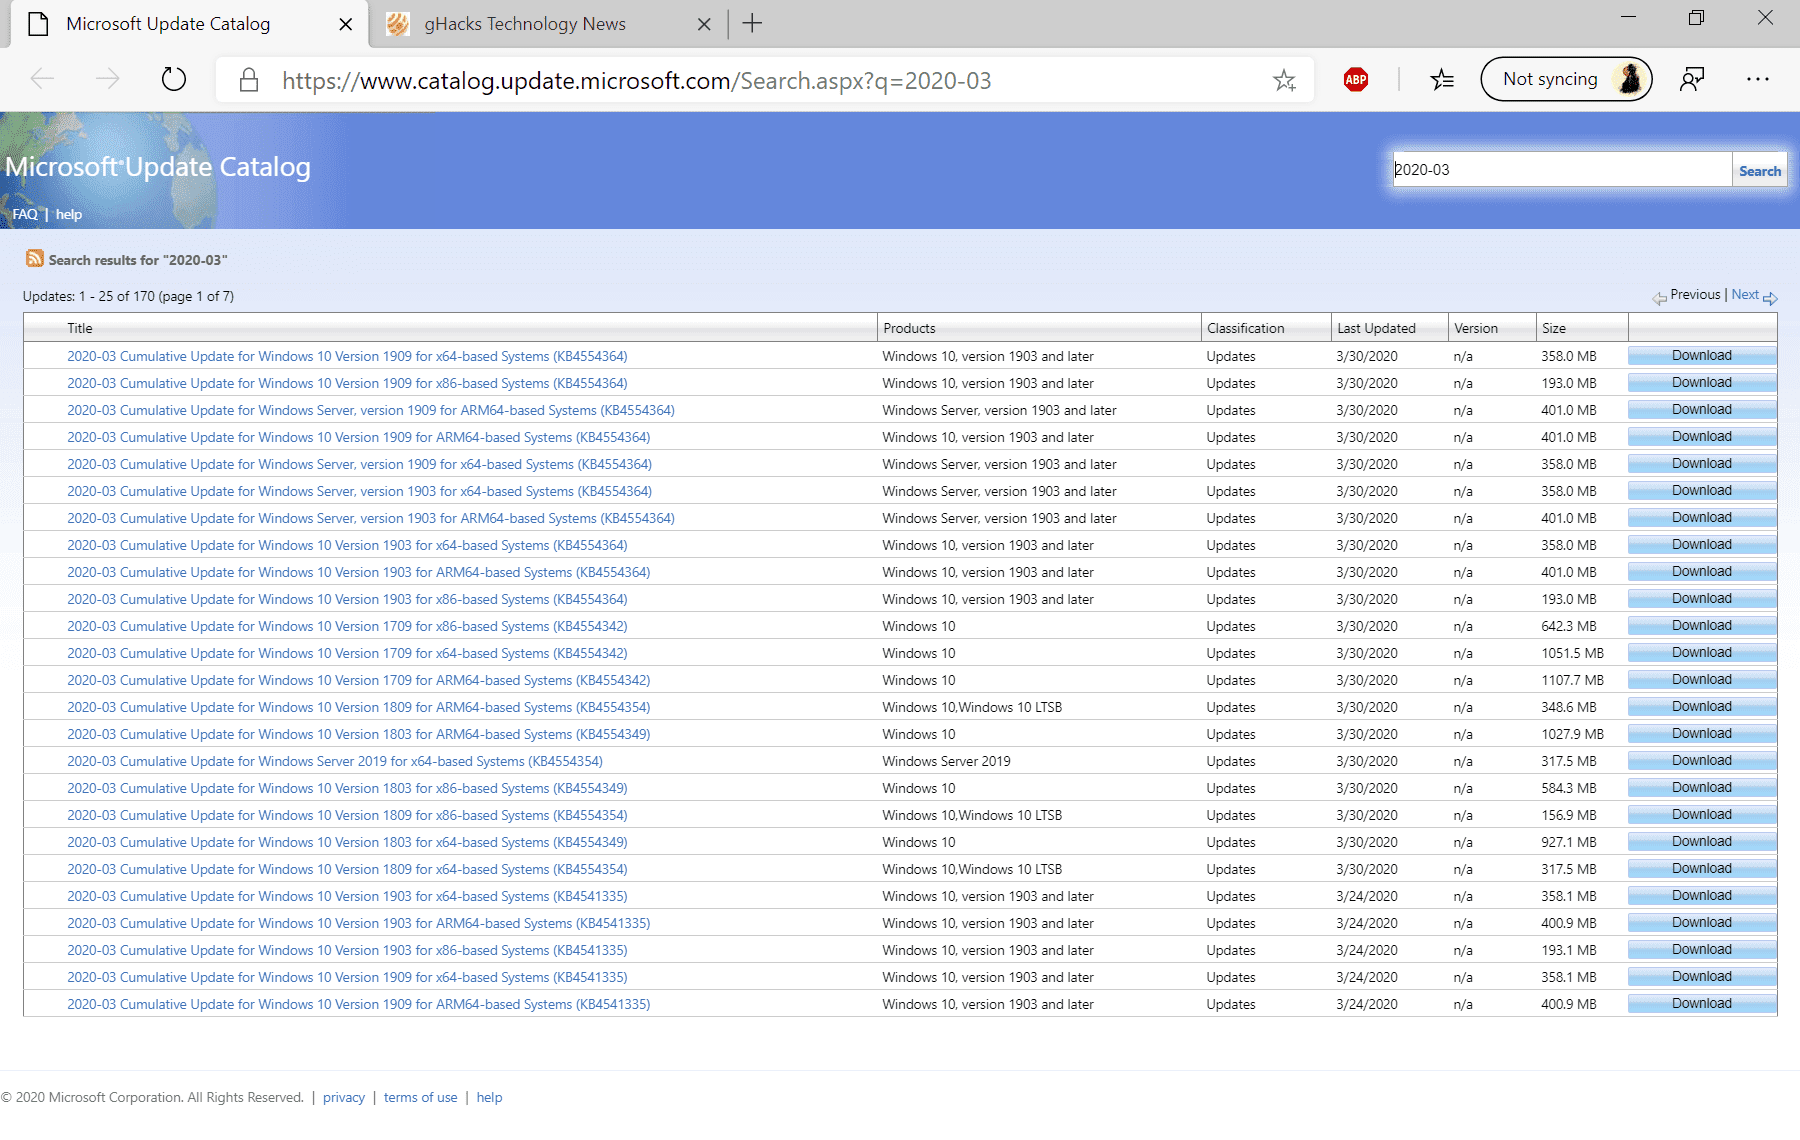Close the gHacks Technology News tab
This screenshot has width=1800, height=1140.
704,24
